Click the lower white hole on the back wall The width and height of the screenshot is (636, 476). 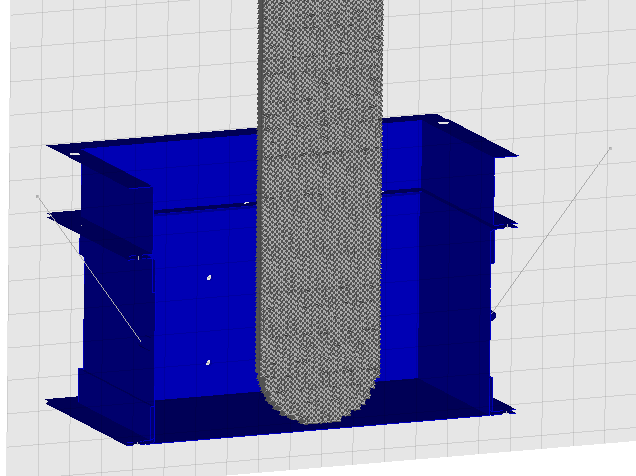pos(208,362)
